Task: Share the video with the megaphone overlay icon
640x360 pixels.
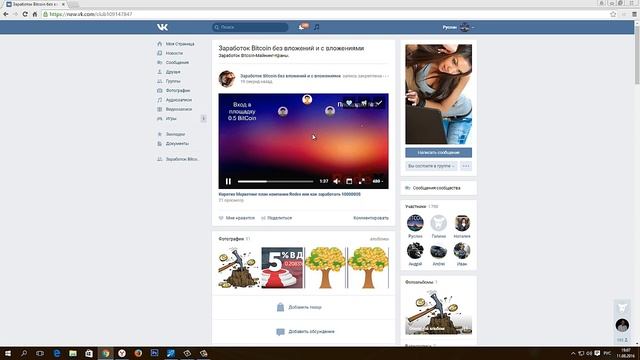Action: coord(364,103)
